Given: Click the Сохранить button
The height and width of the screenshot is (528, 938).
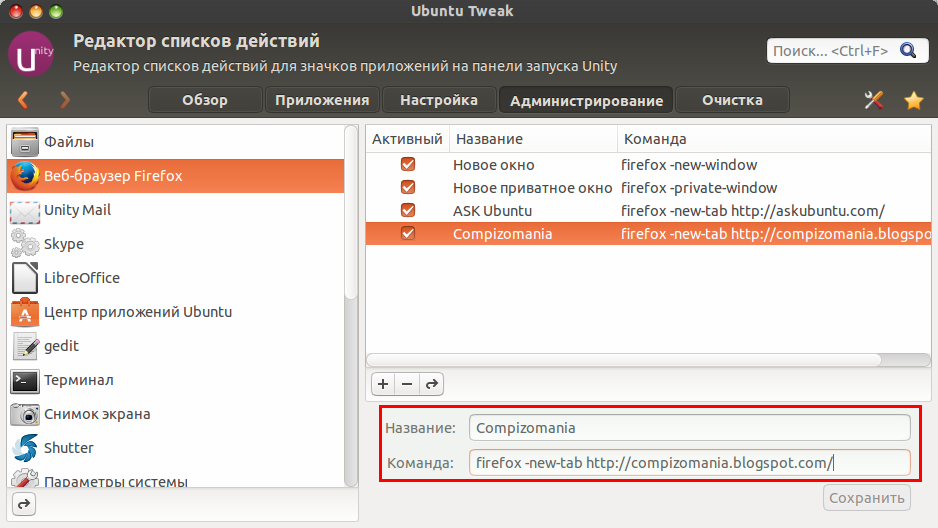Looking at the screenshot, I should (867, 498).
